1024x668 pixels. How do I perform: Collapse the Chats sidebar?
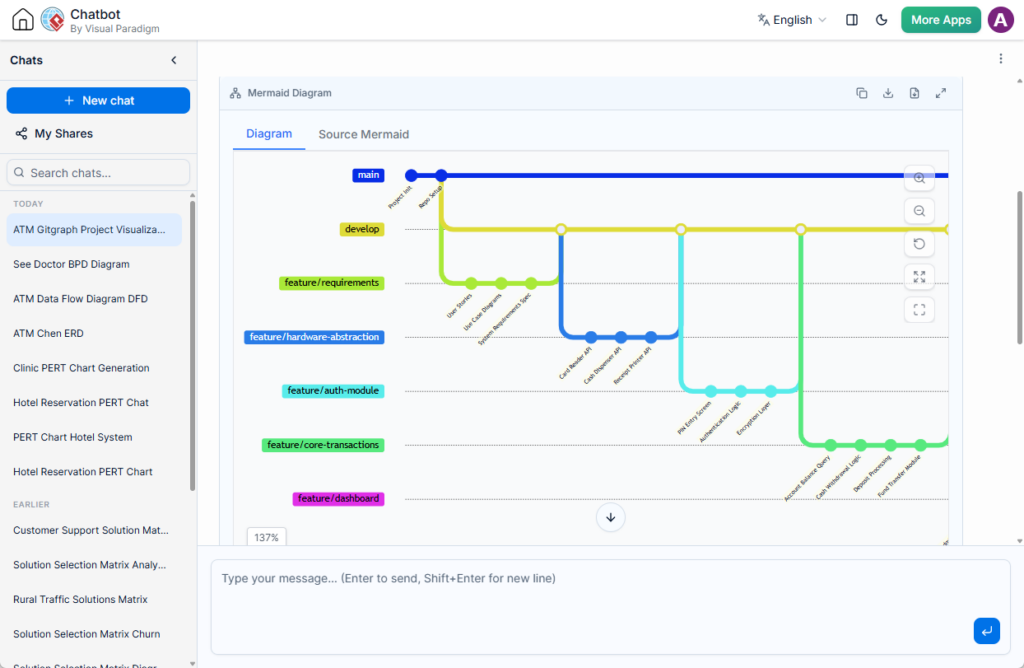[x=174, y=60]
